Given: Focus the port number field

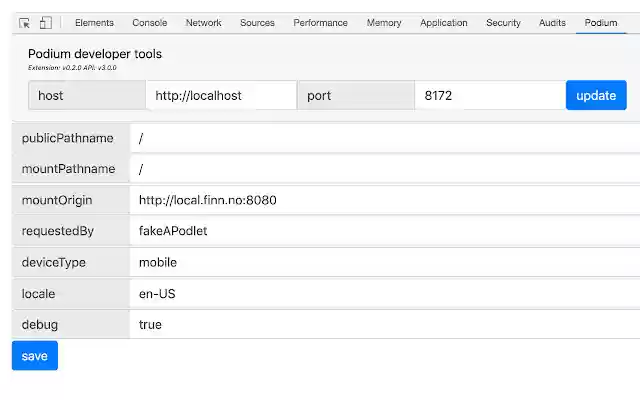Looking at the screenshot, I should pos(489,95).
